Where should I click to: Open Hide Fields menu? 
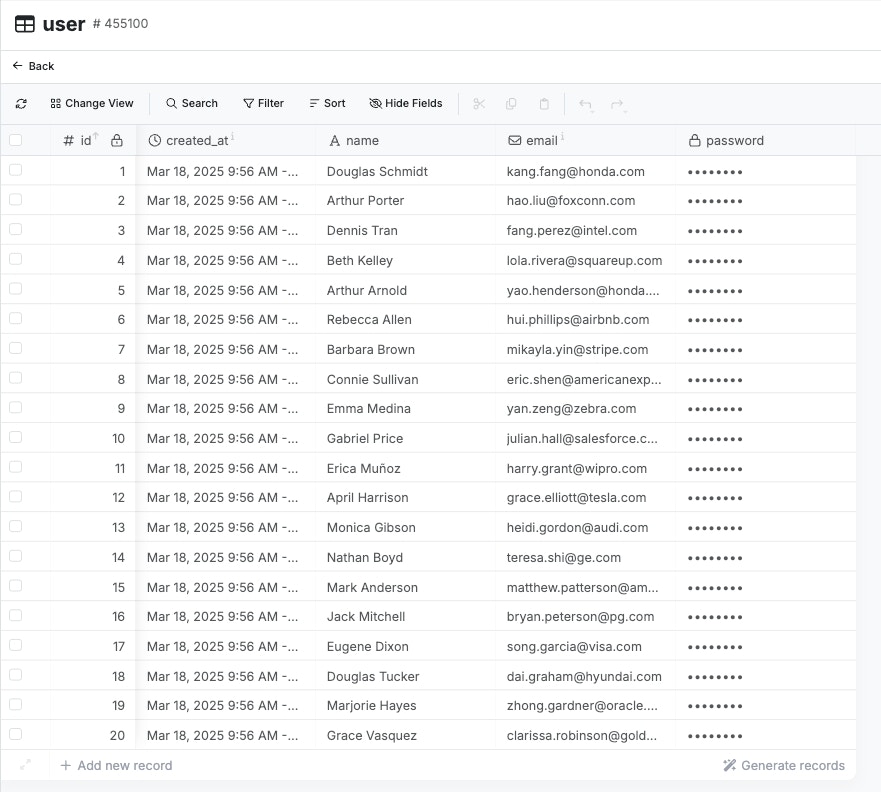click(x=406, y=103)
